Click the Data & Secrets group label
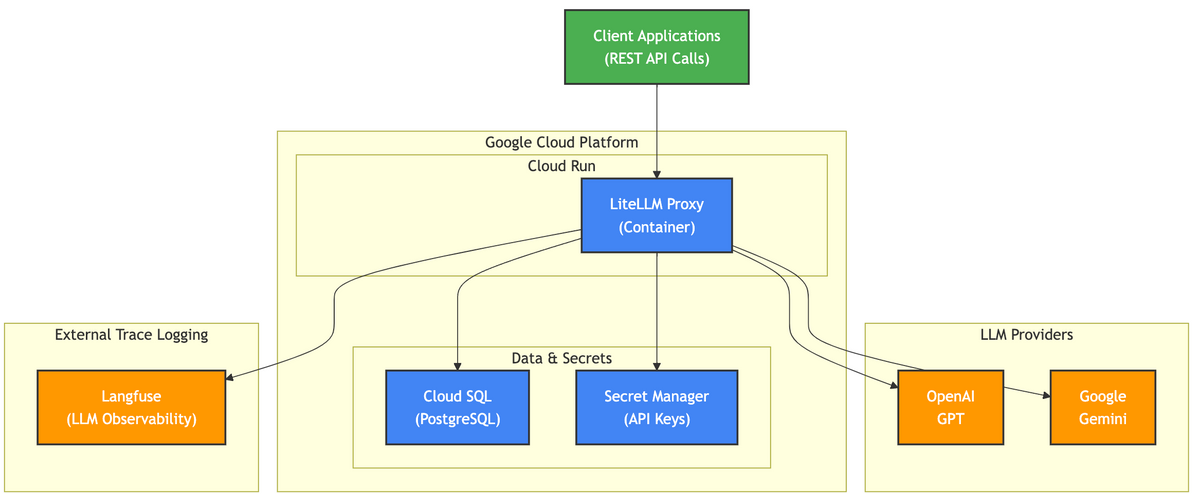Image resolution: width=1200 pixels, height=494 pixels. (561, 358)
